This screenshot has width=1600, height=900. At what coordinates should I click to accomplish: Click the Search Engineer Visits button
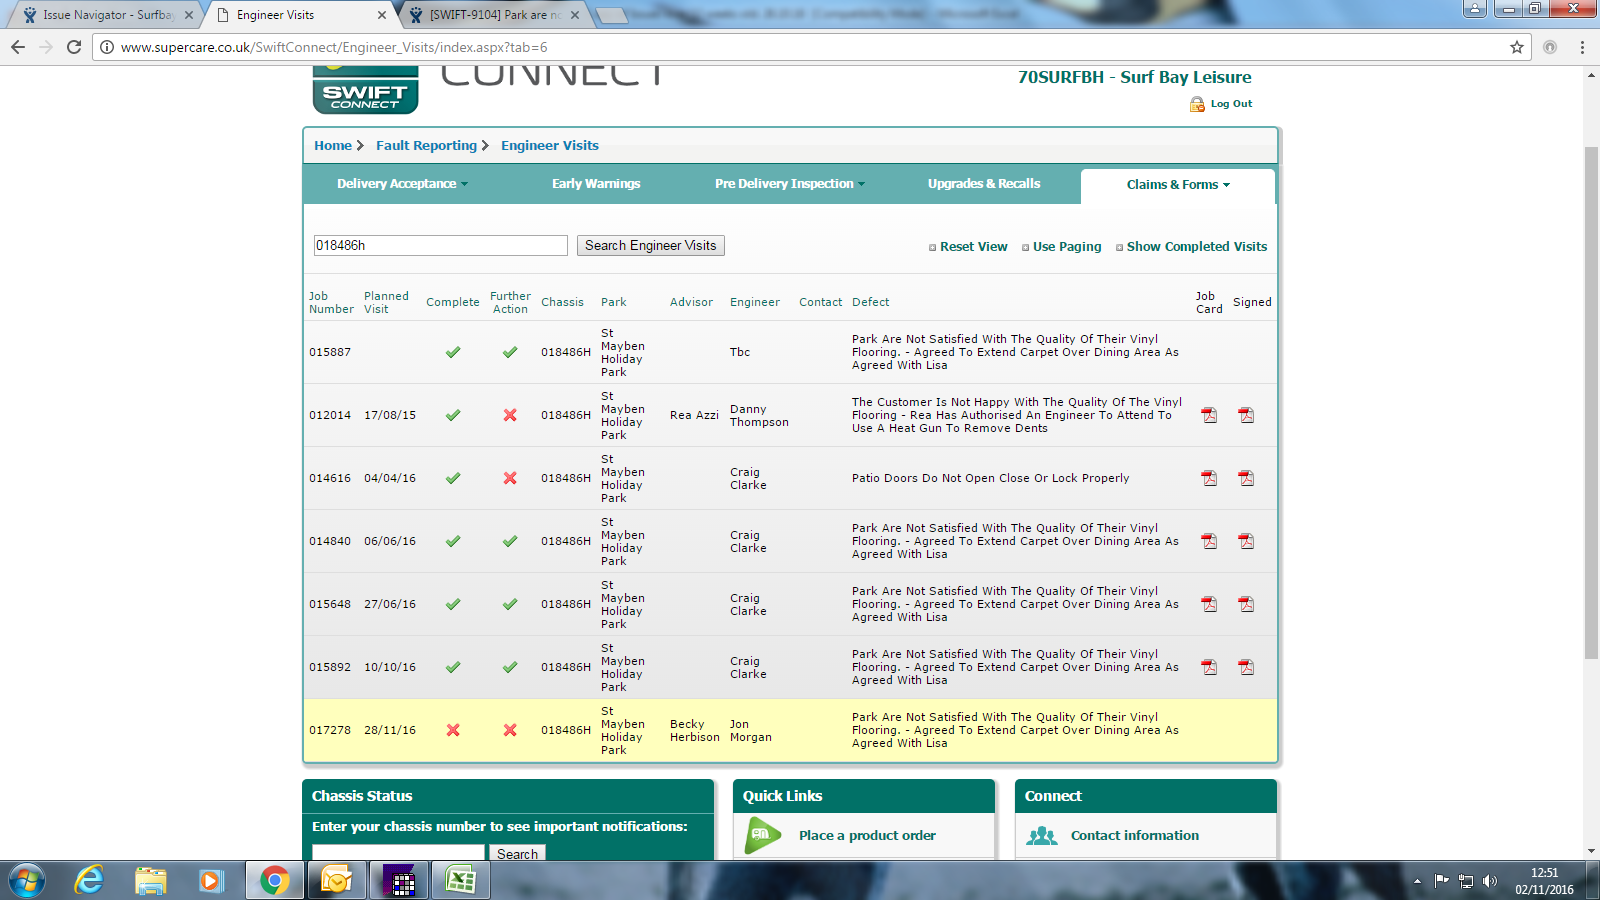[x=650, y=246]
